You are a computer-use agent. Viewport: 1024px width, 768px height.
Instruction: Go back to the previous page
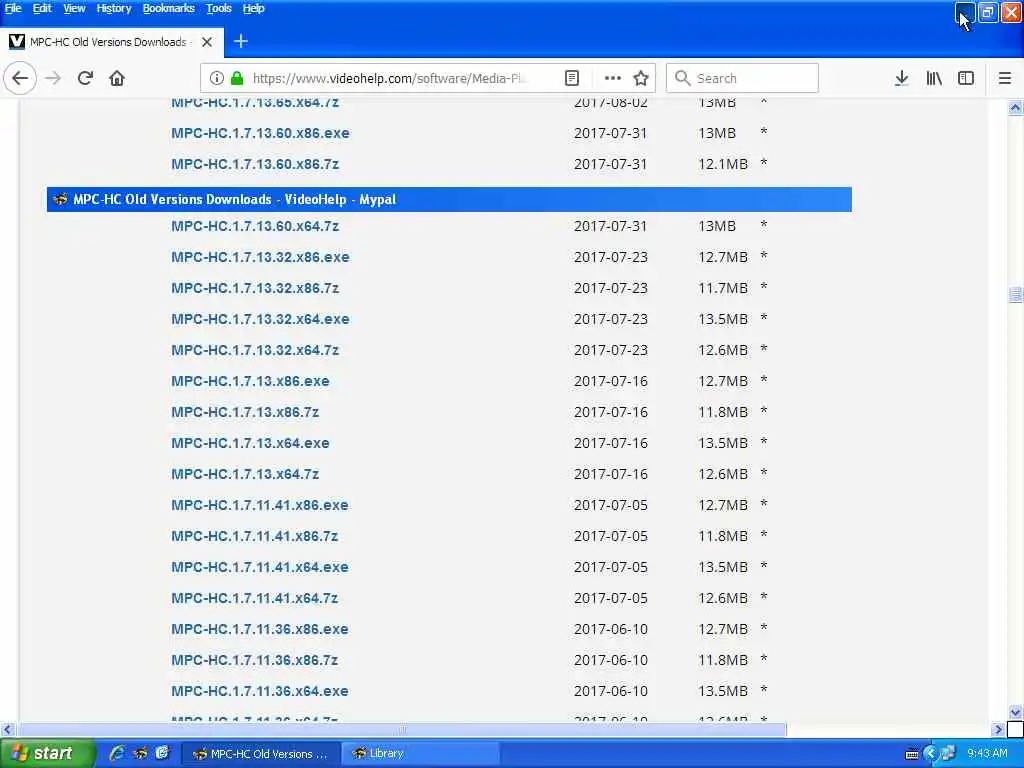[x=20, y=78]
